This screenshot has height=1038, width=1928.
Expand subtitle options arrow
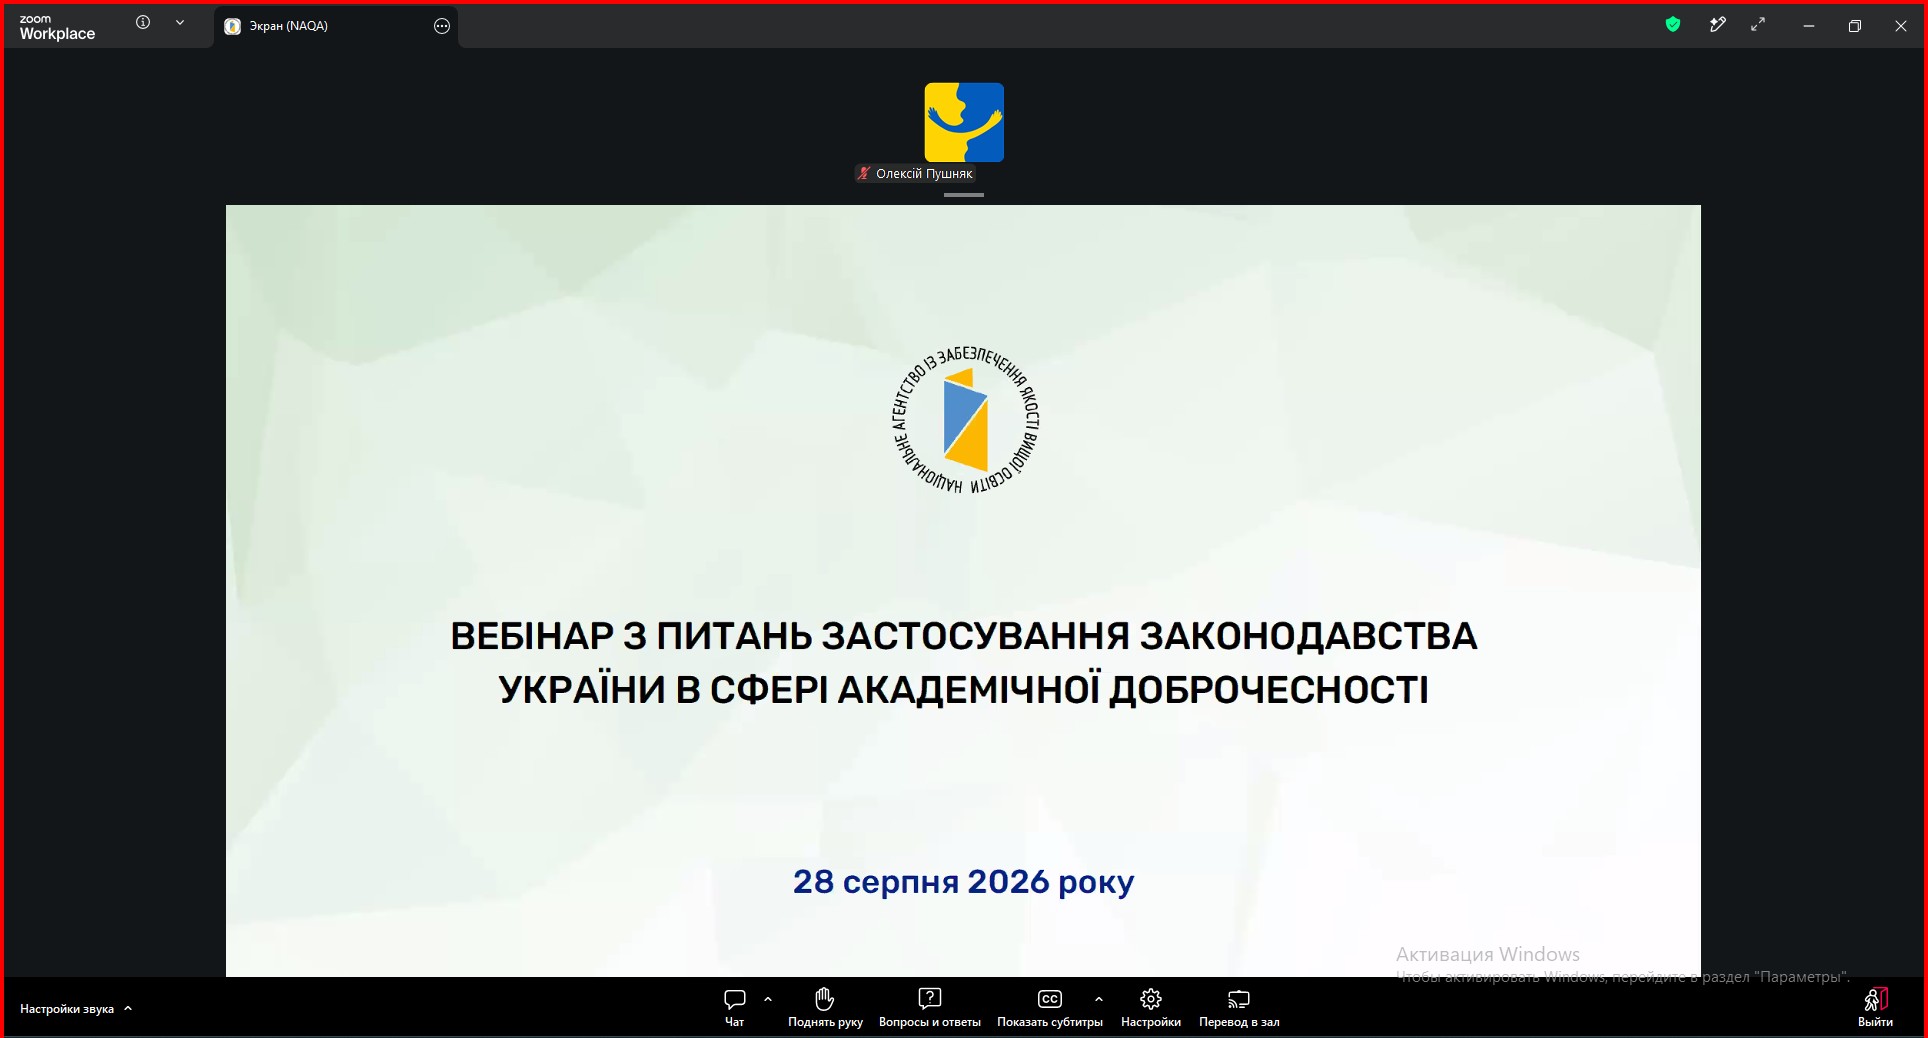(1099, 999)
